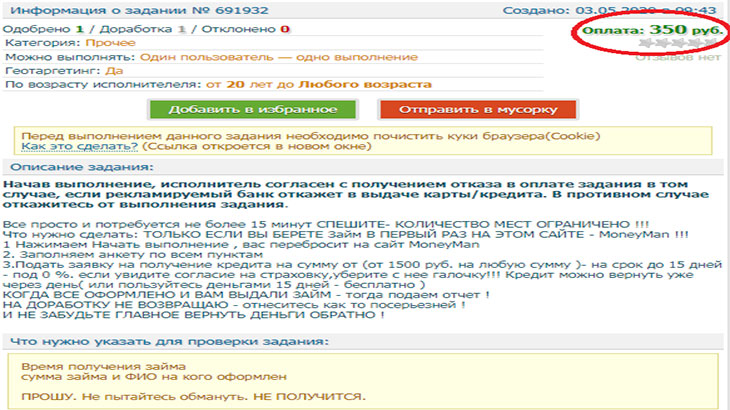Open the "Прочее" category link

coord(104,43)
